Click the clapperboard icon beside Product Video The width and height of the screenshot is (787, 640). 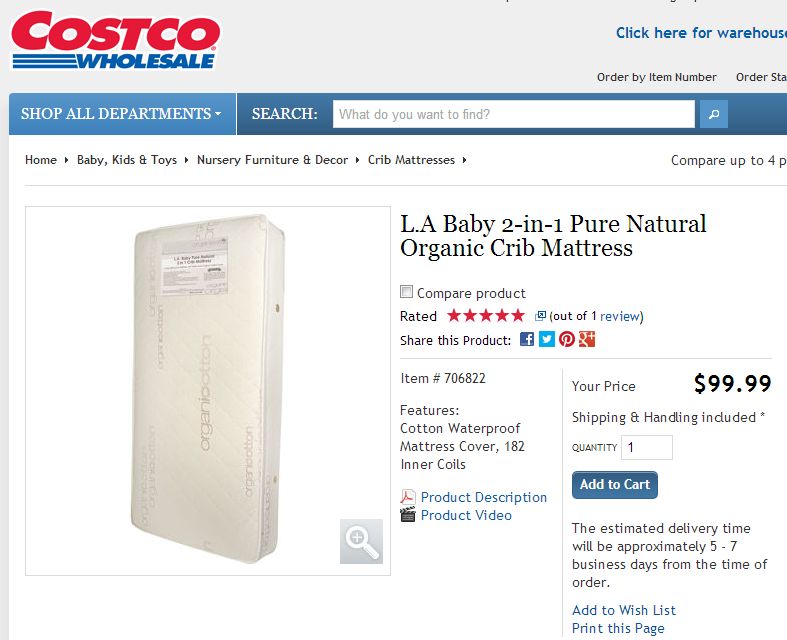tap(408, 515)
